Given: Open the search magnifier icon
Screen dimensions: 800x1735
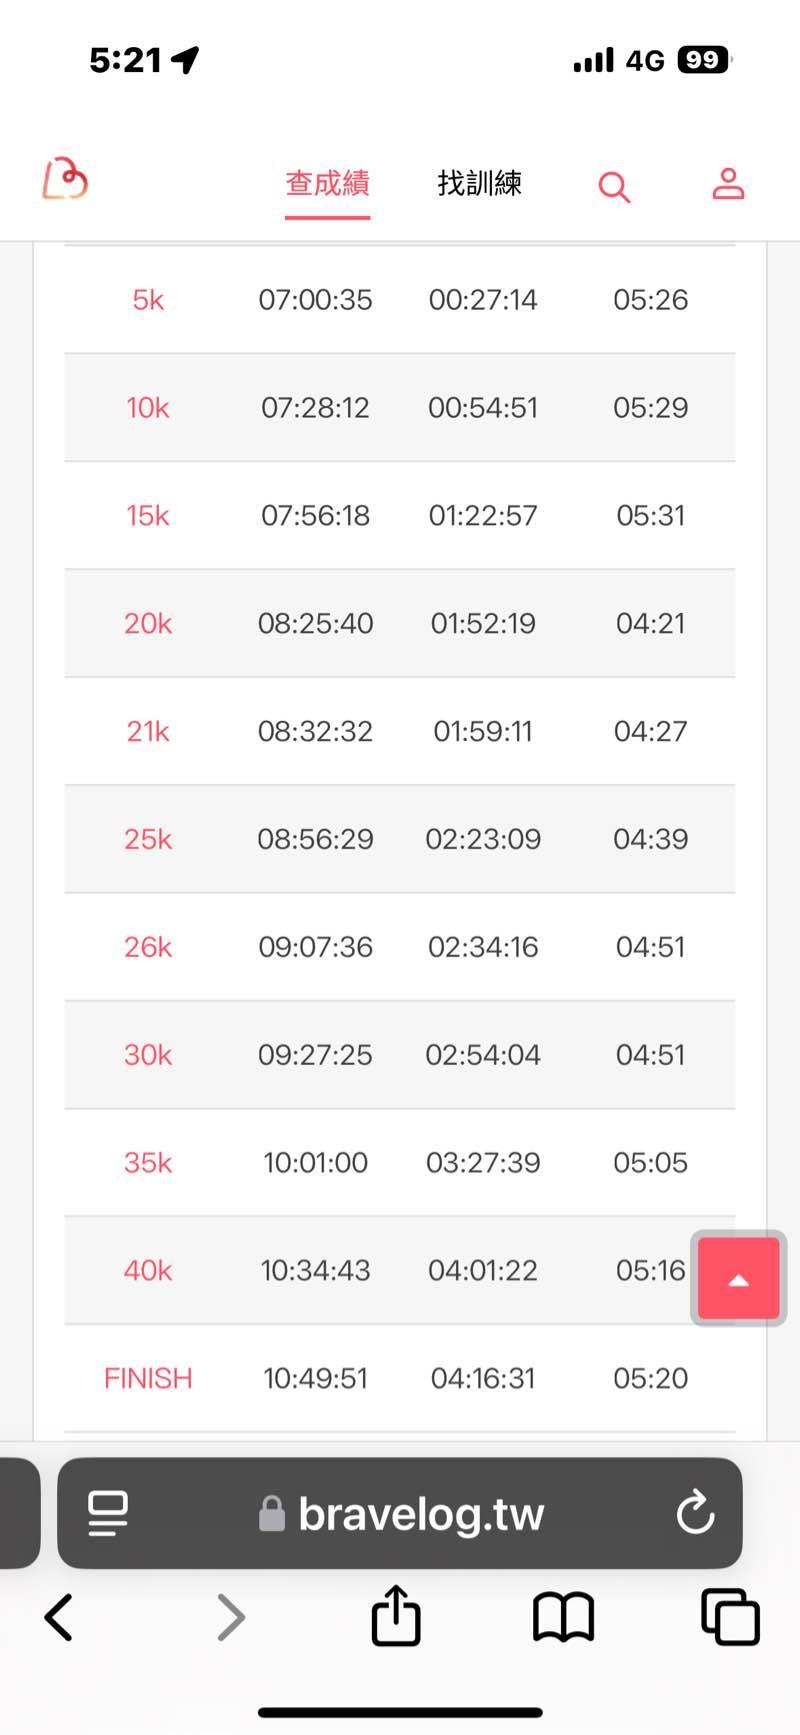Looking at the screenshot, I should [x=614, y=186].
